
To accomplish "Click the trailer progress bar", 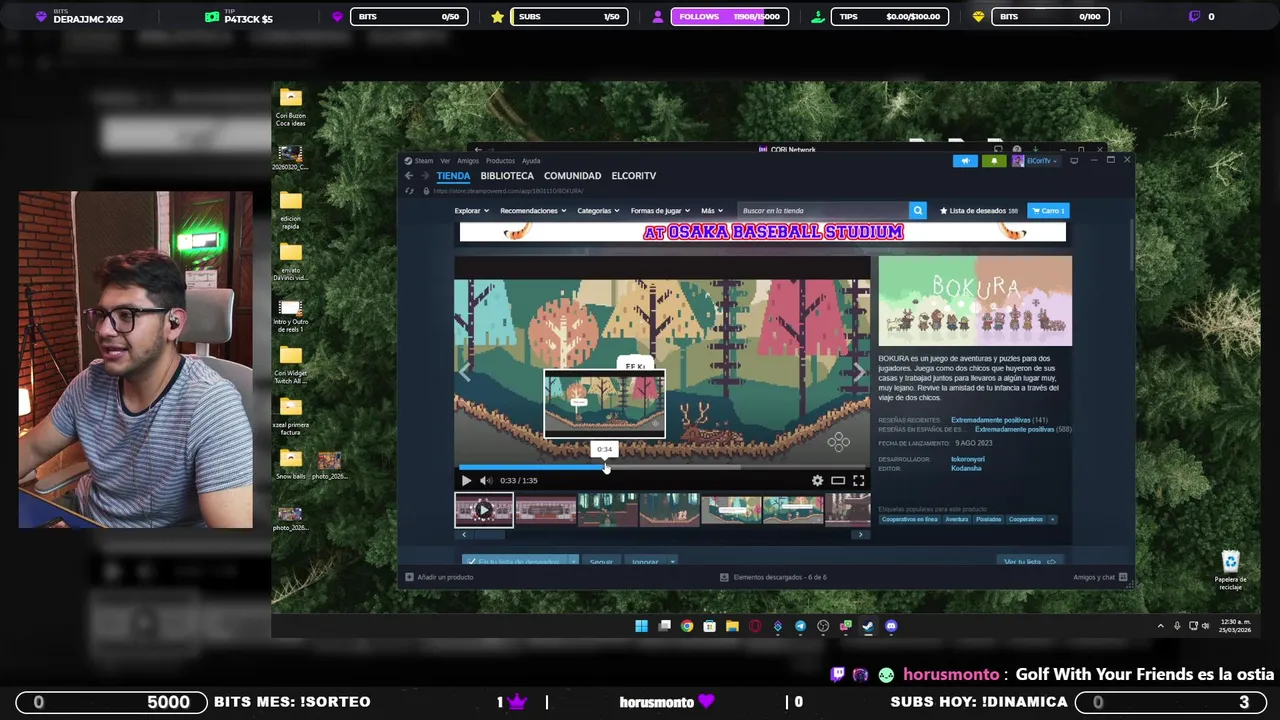I will click(662, 466).
